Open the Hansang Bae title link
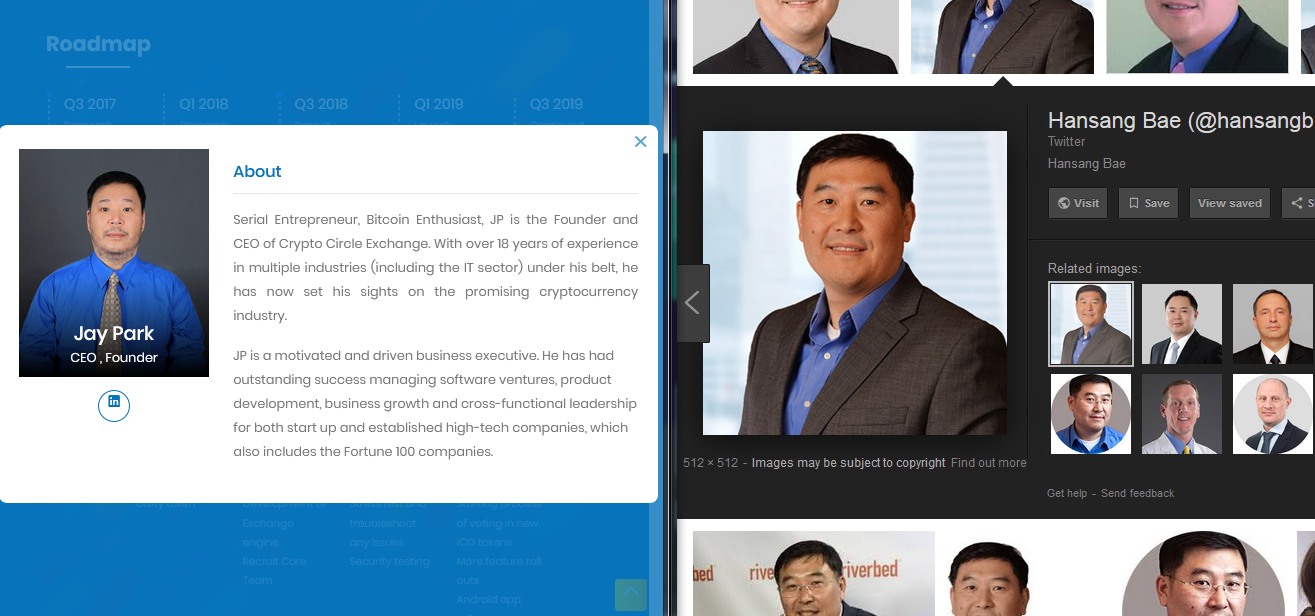 point(1180,121)
